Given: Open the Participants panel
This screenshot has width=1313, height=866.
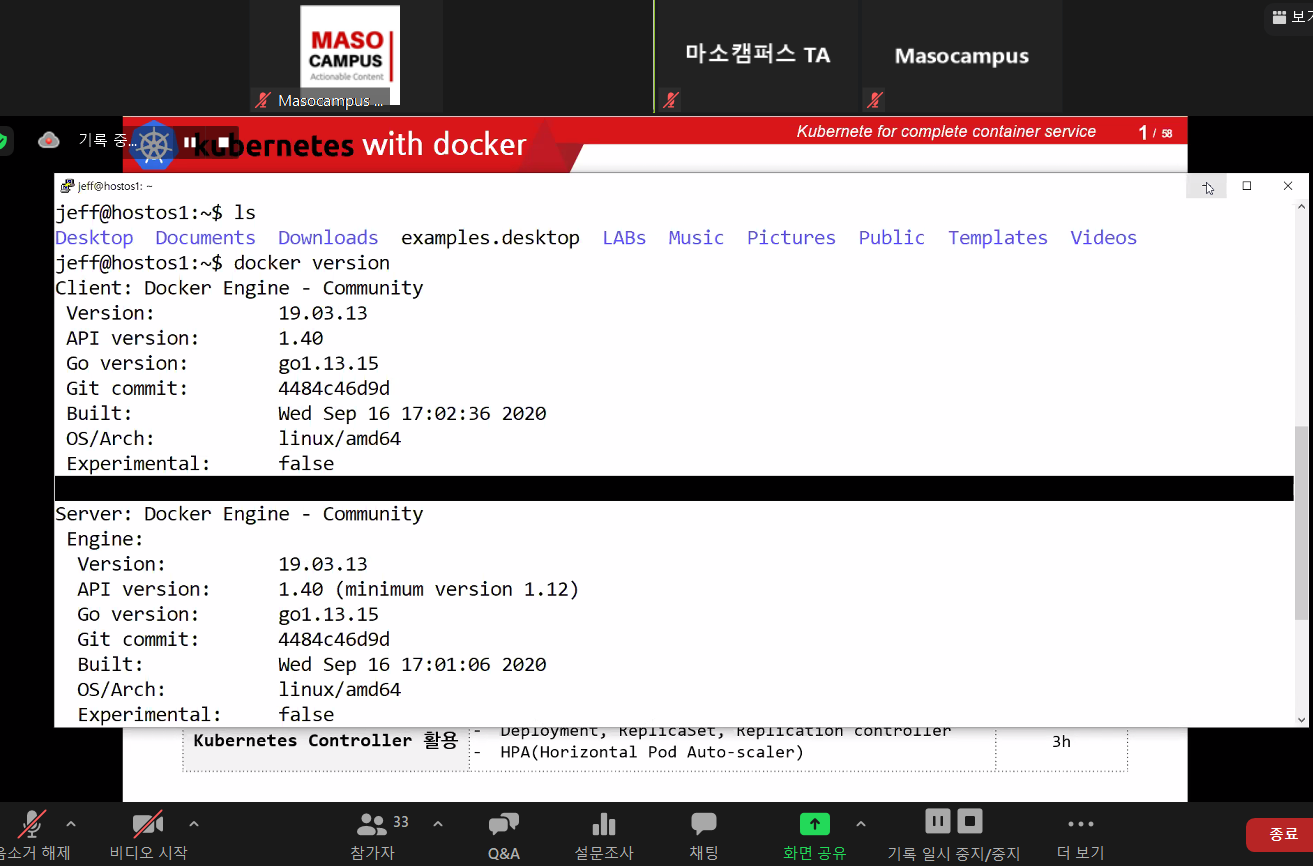Looking at the screenshot, I should pyautogui.click(x=372, y=826).
